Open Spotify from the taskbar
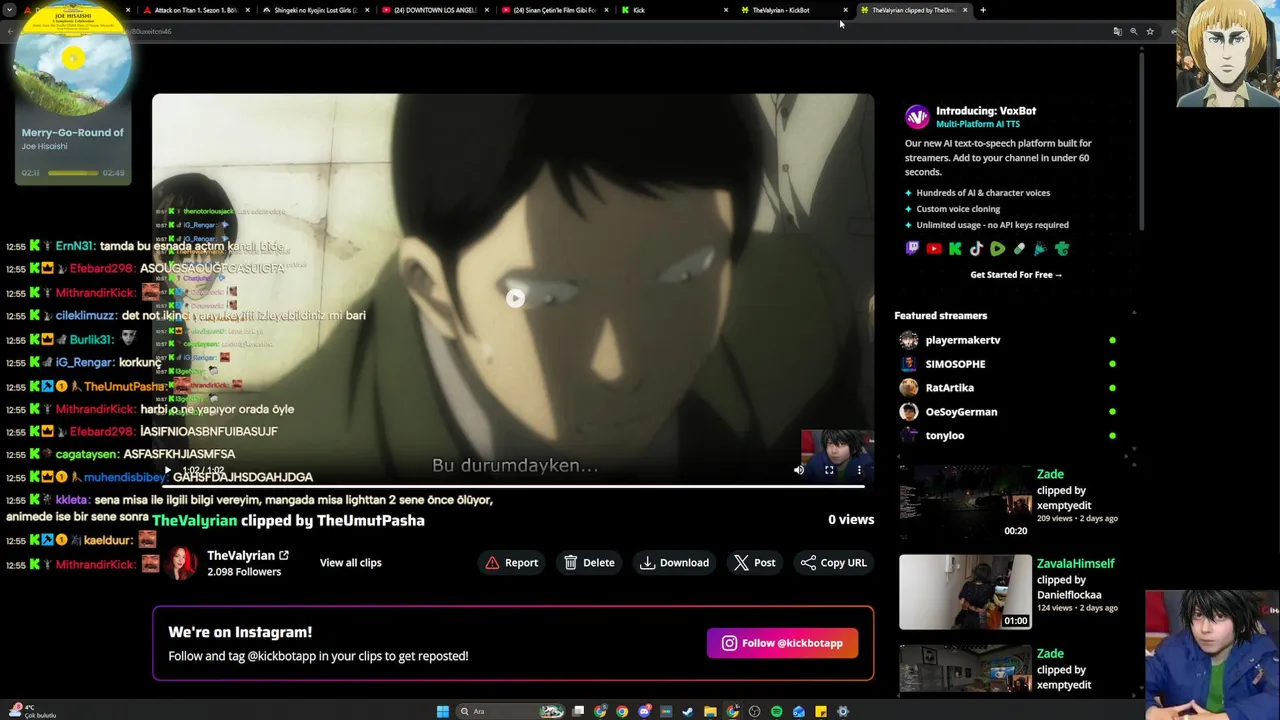 777,711
